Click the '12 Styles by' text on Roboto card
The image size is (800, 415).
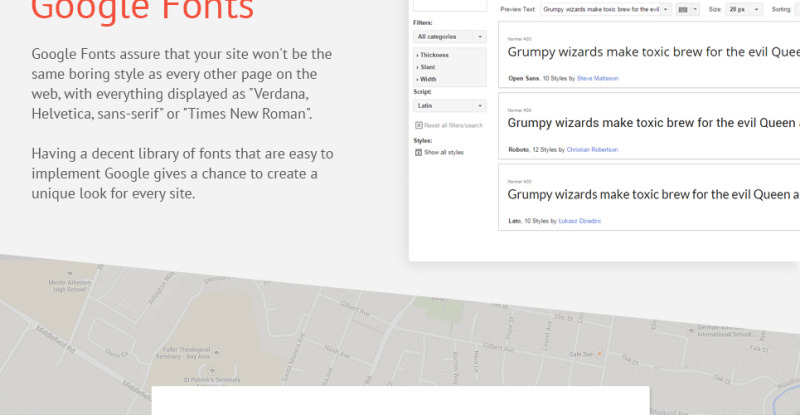pos(548,150)
